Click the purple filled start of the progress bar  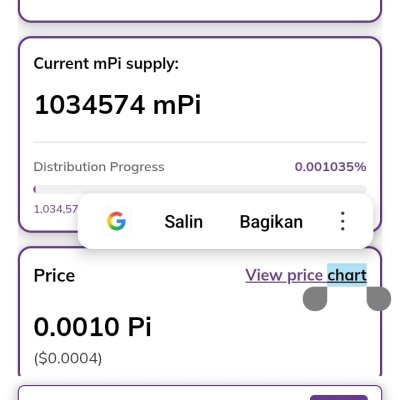tap(35, 190)
